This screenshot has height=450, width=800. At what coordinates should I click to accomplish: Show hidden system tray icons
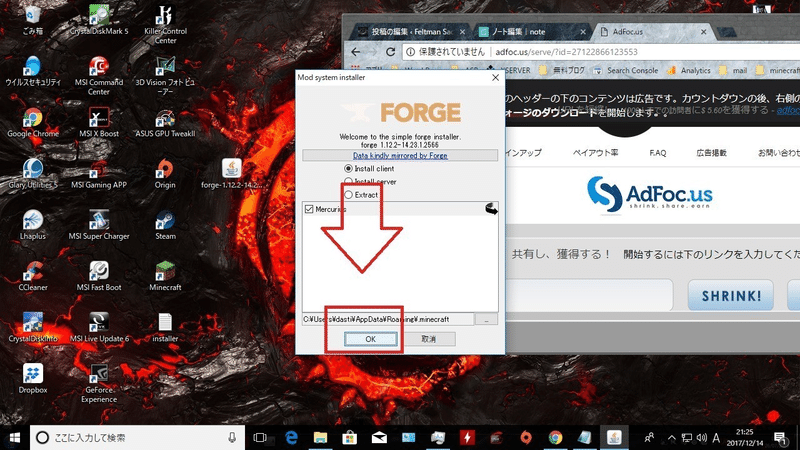pos(671,437)
